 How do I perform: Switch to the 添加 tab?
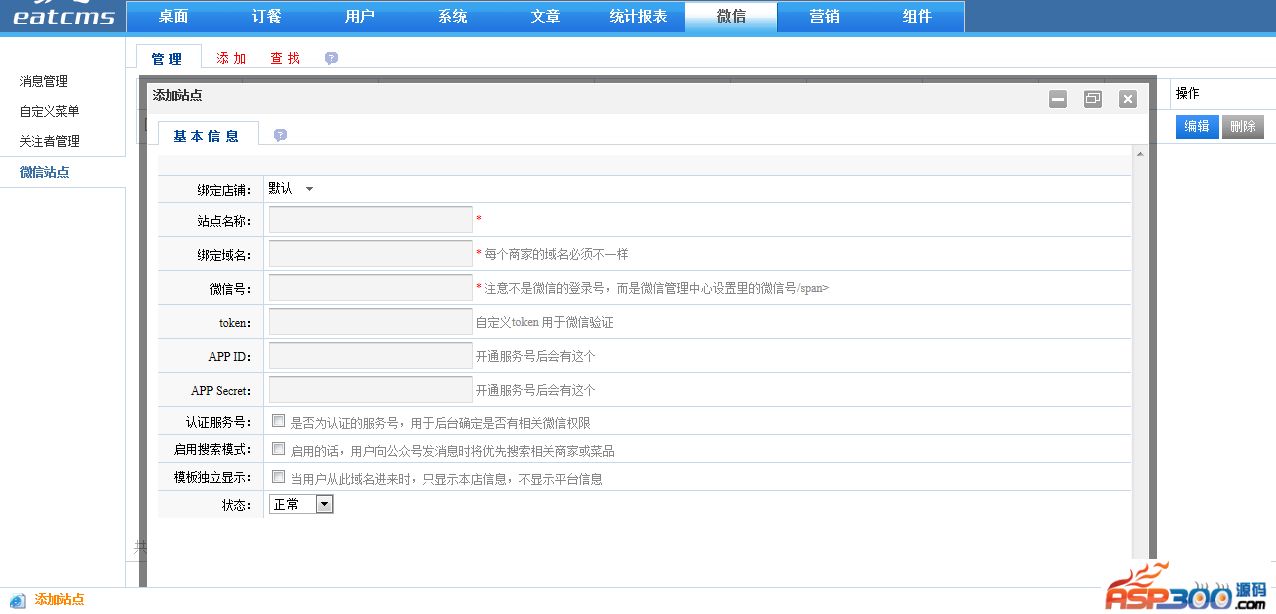231,59
